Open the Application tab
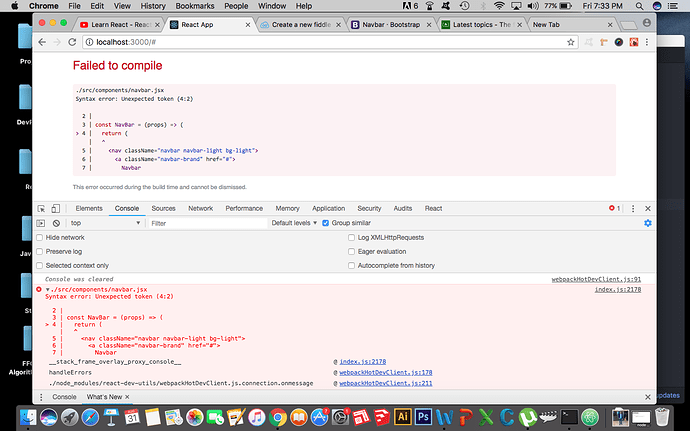 click(x=329, y=209)
